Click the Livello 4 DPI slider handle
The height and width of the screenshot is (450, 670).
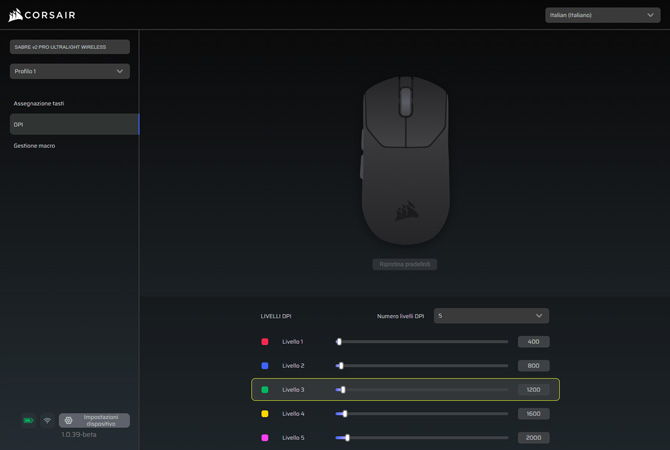[345, 414]
